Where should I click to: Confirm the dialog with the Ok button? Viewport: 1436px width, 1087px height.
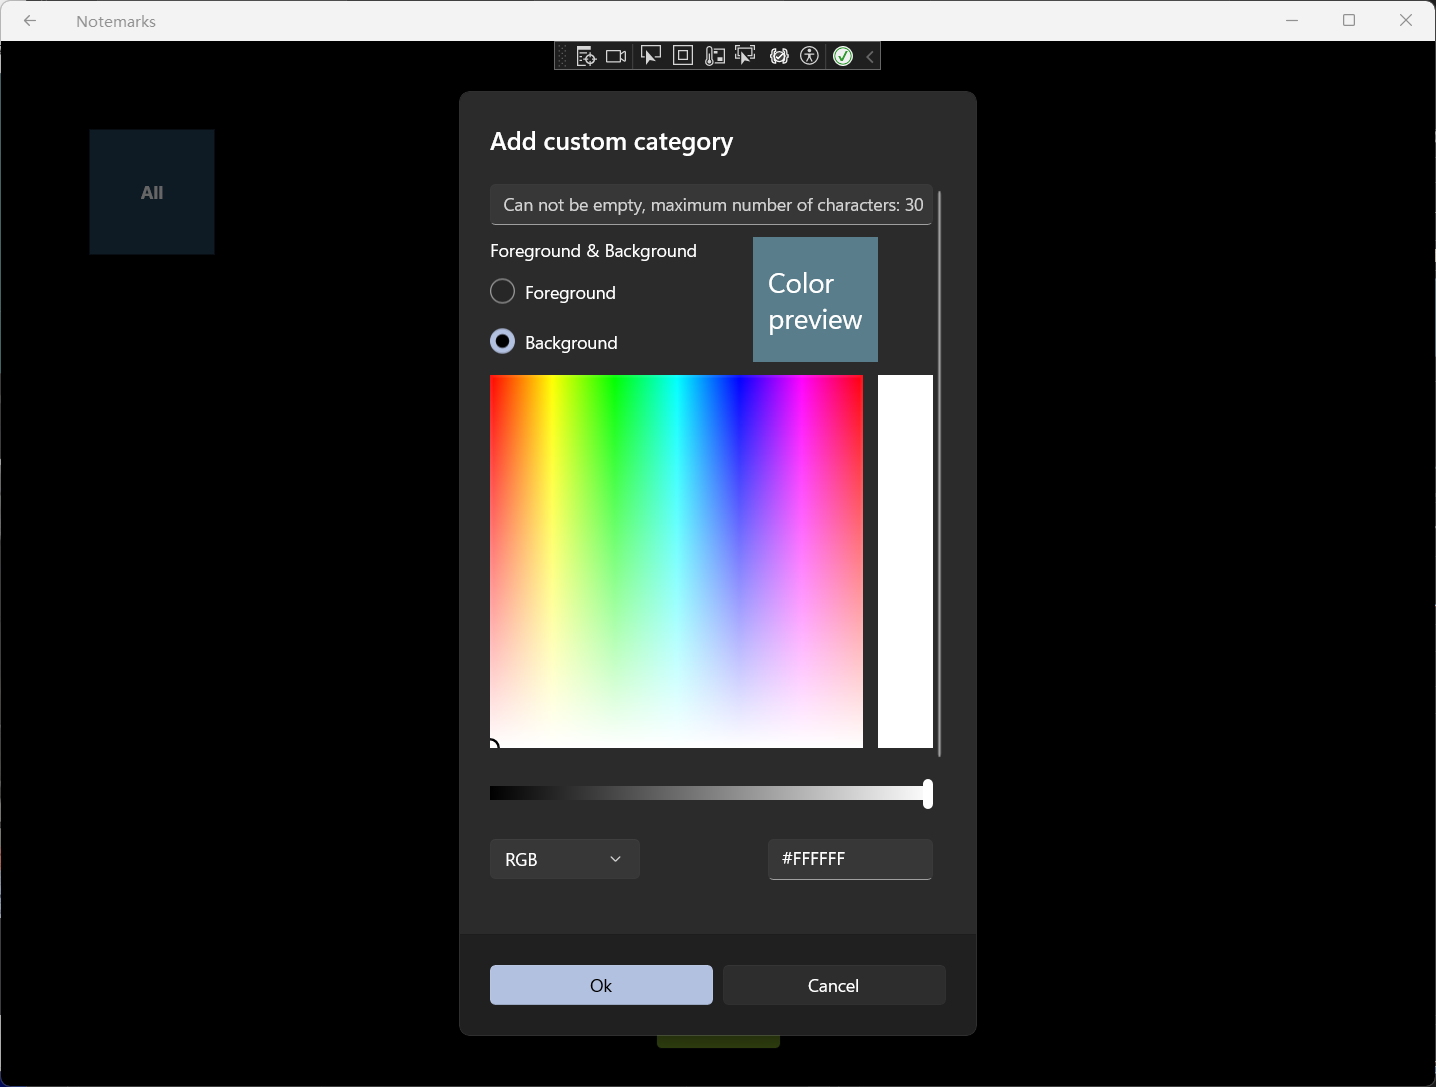click(601, 985)
